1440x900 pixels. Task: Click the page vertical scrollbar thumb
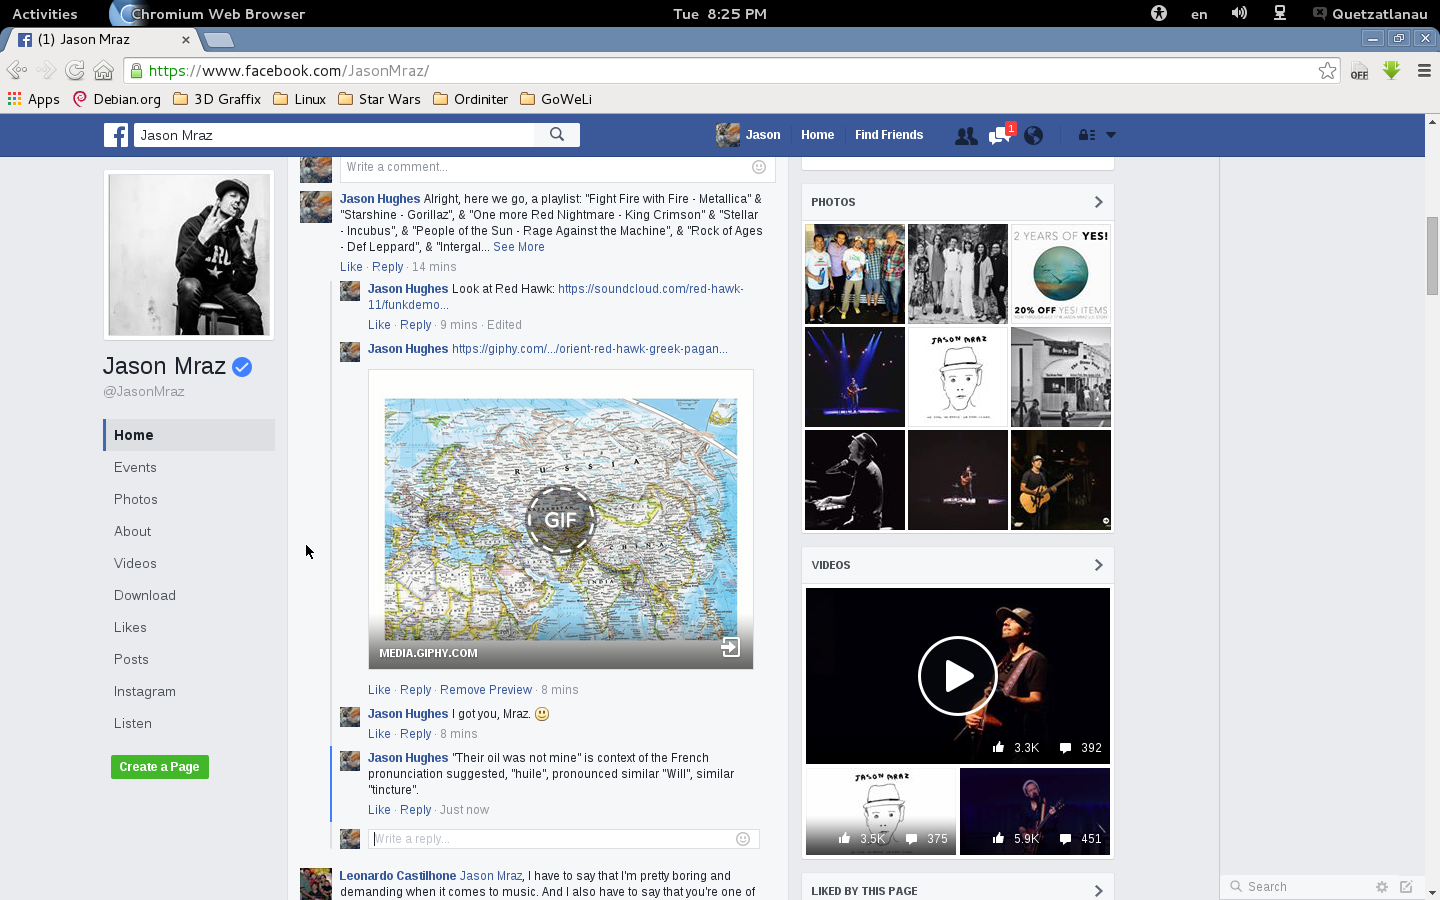(x=1432, y=255)
